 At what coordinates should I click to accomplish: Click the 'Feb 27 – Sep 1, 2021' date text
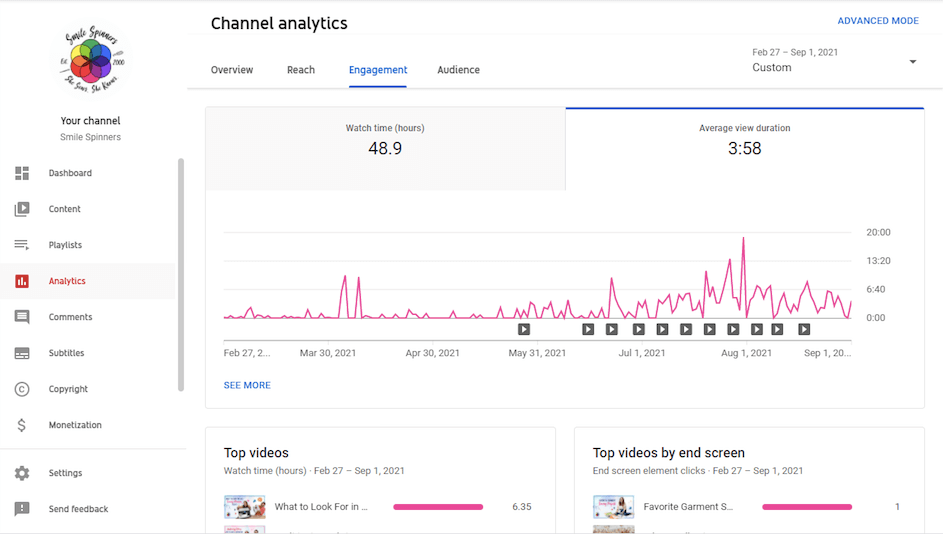click(x=795, y=52)
